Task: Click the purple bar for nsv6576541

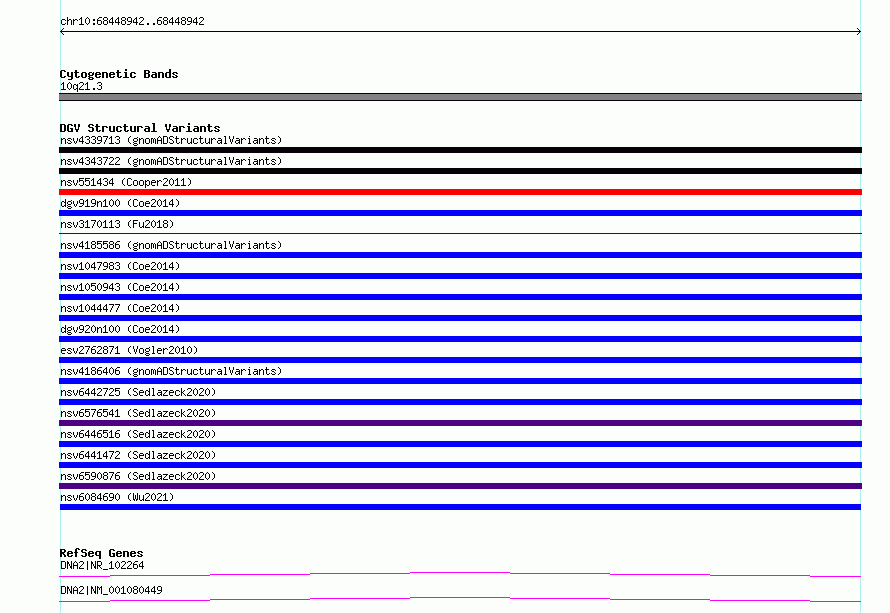Action: tap(460, 423)
